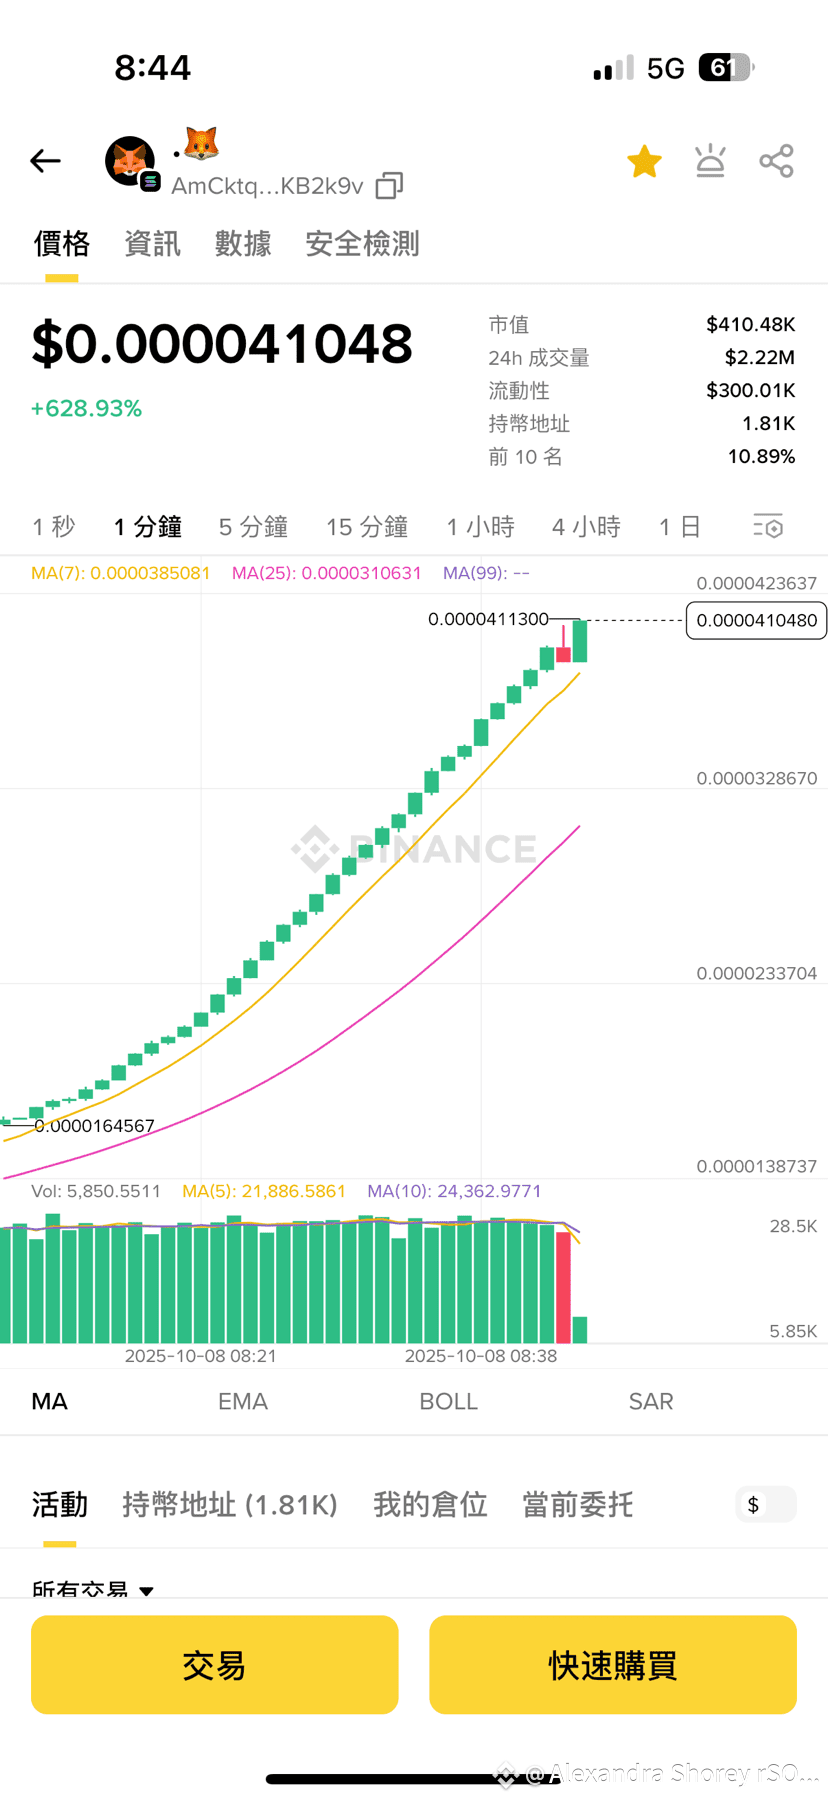828x1801 pixels.
Task: Expand the 所有交易 filter dropdown
Action: pyautogui.click(x=93, y=1589)
